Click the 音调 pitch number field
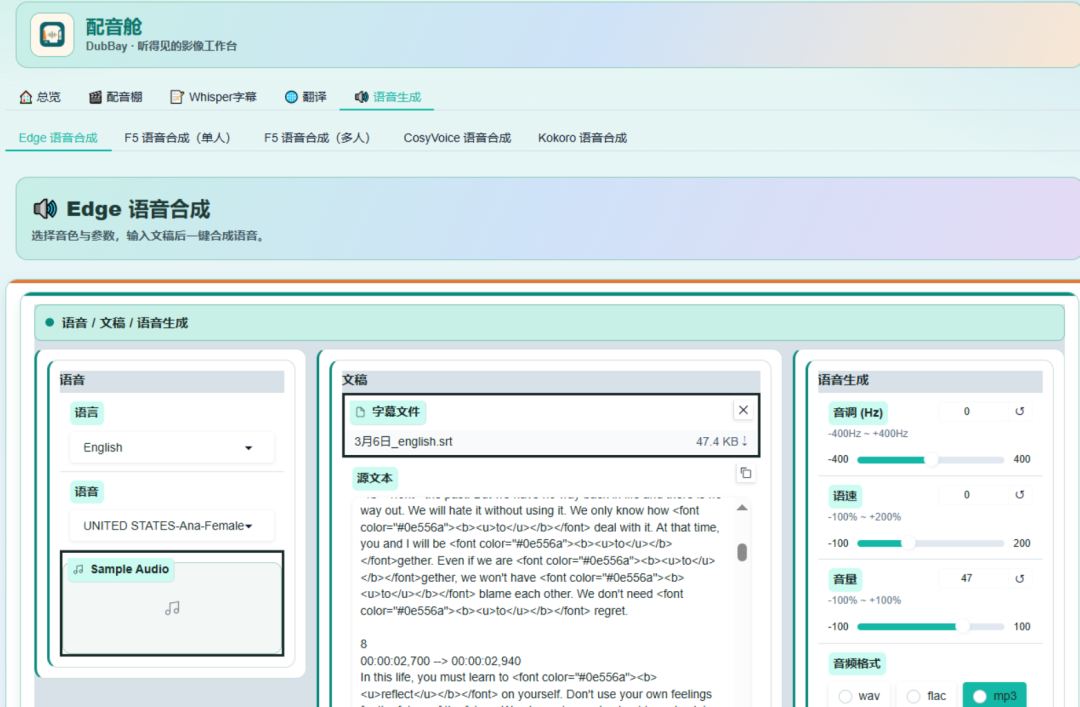This screenshot has height=707, width=1080. [966, 411]
